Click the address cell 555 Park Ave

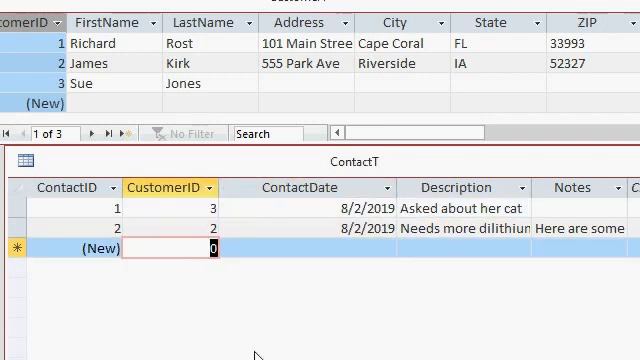[x=307, y=63]
